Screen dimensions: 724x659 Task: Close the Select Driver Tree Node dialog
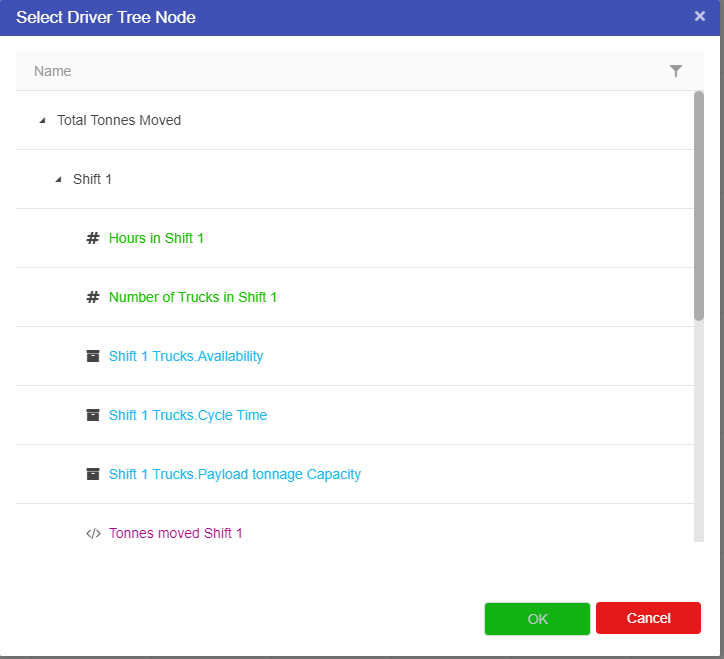[x=700, y=16]
